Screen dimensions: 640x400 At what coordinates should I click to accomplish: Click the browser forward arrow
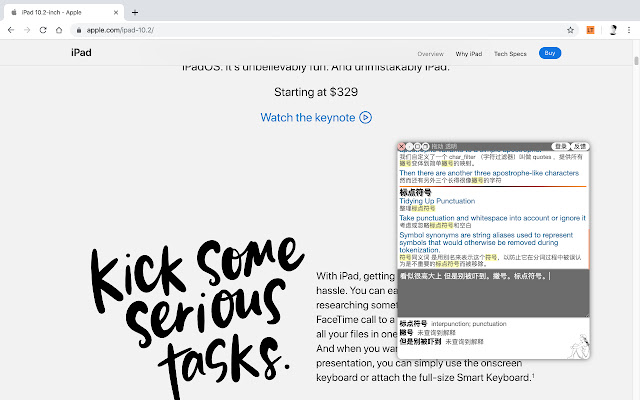tap(27, 30)
